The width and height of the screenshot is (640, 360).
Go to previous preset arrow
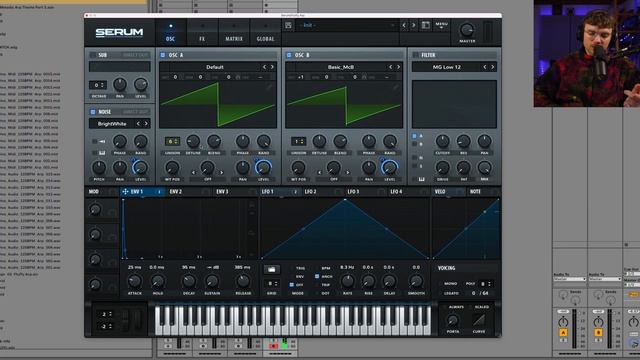click(404, 25)
